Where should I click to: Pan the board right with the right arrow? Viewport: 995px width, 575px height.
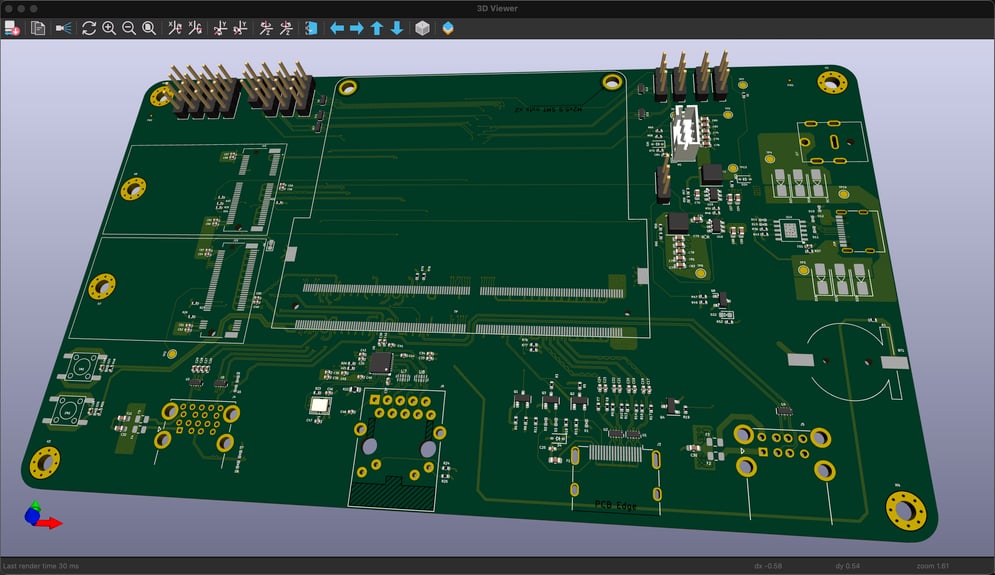[357, 28]
